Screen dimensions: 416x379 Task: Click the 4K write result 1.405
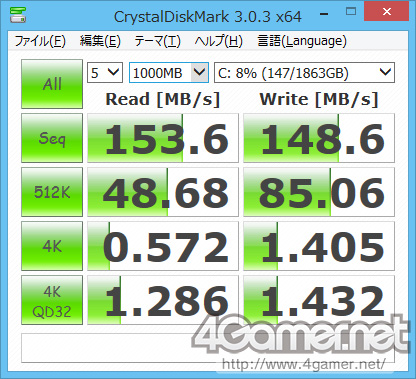pos(319,246)
